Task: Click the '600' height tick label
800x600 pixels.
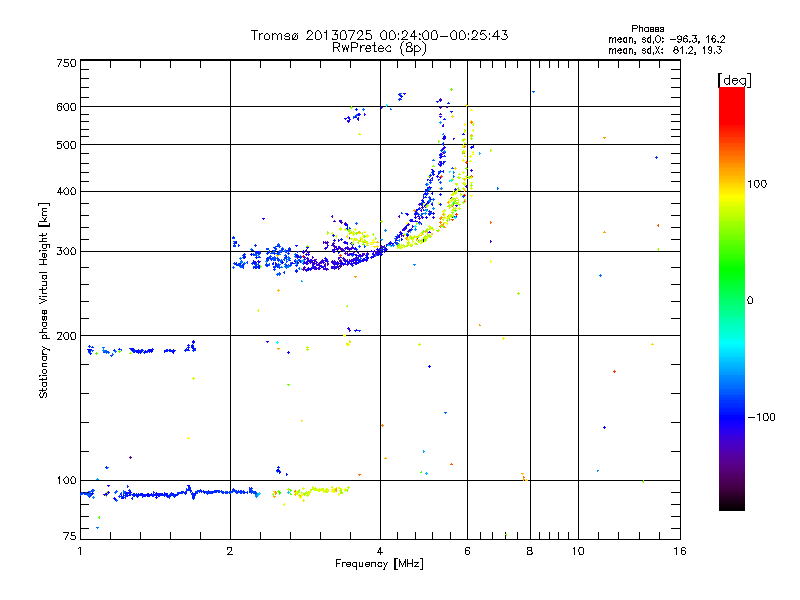Action: pos(66,107)
